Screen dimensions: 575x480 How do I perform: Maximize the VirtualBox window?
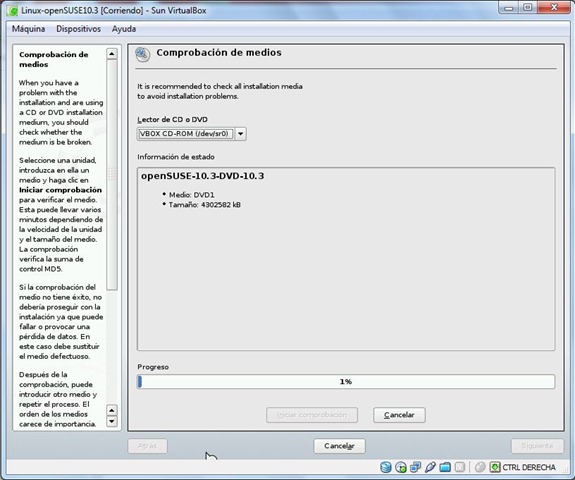(x=528, y=8)
